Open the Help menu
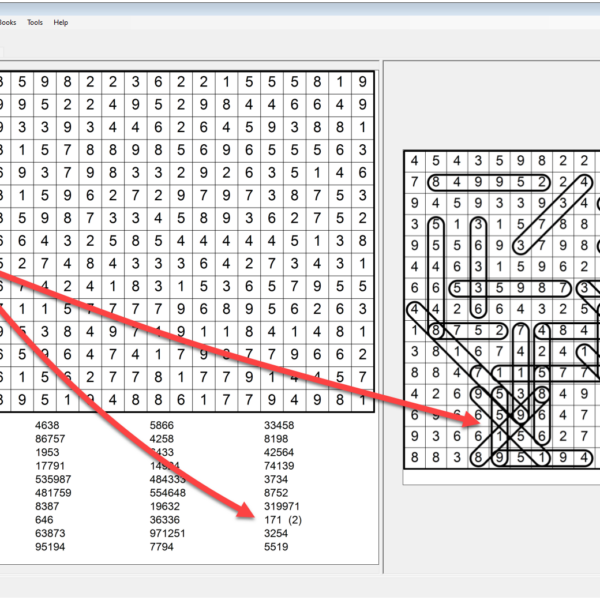The image size is (600, 600). pos(61,22)
